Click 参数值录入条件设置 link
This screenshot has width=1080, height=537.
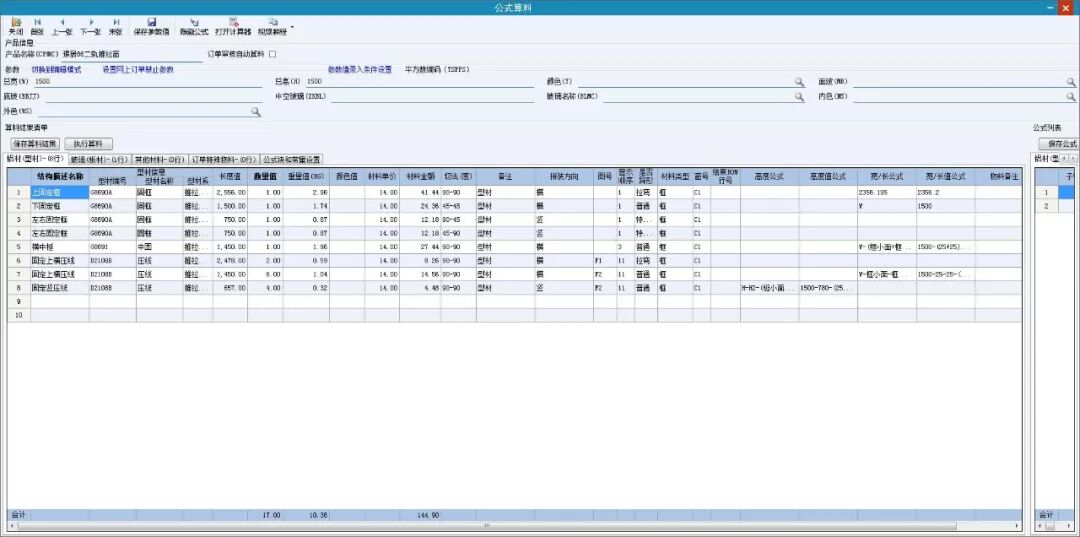point(360,70)
